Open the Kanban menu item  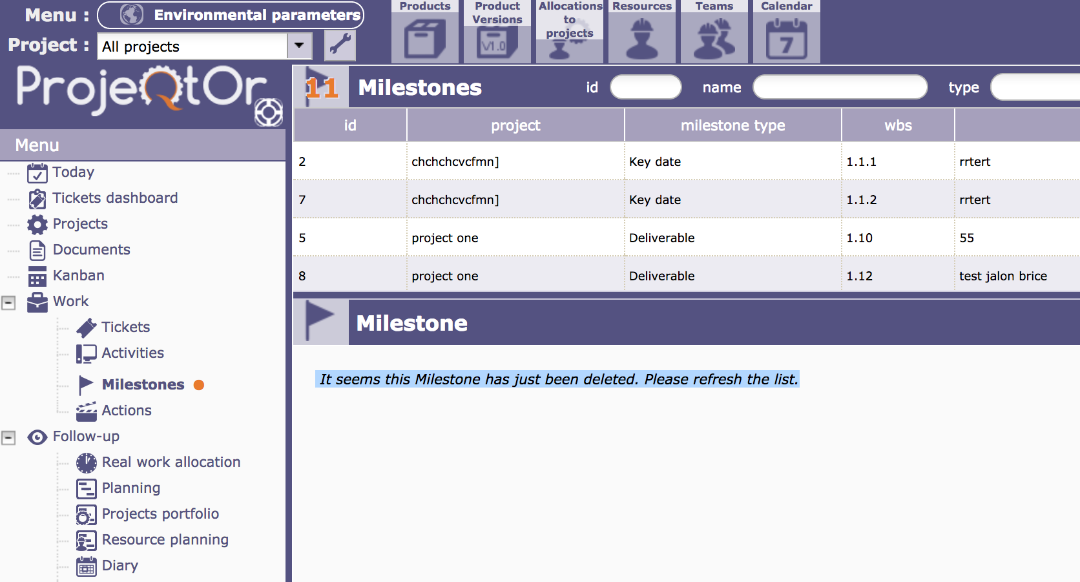(x=78, y=275)
